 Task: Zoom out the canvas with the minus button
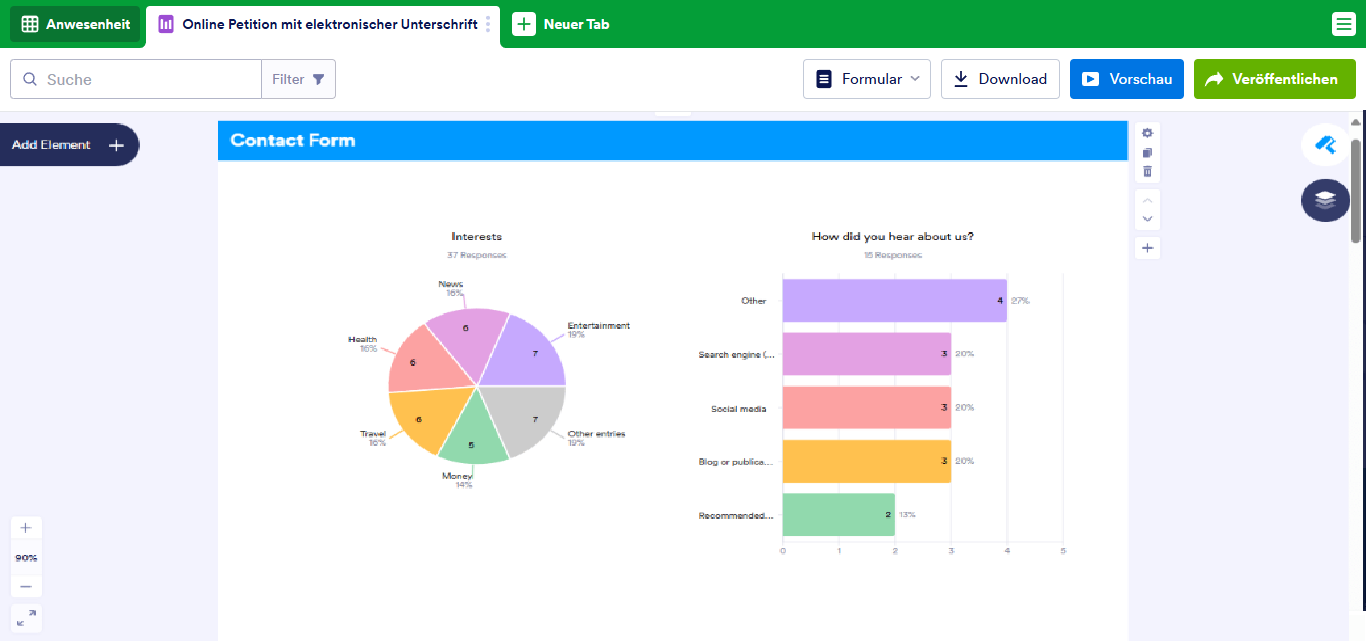[x=26, y=587]
